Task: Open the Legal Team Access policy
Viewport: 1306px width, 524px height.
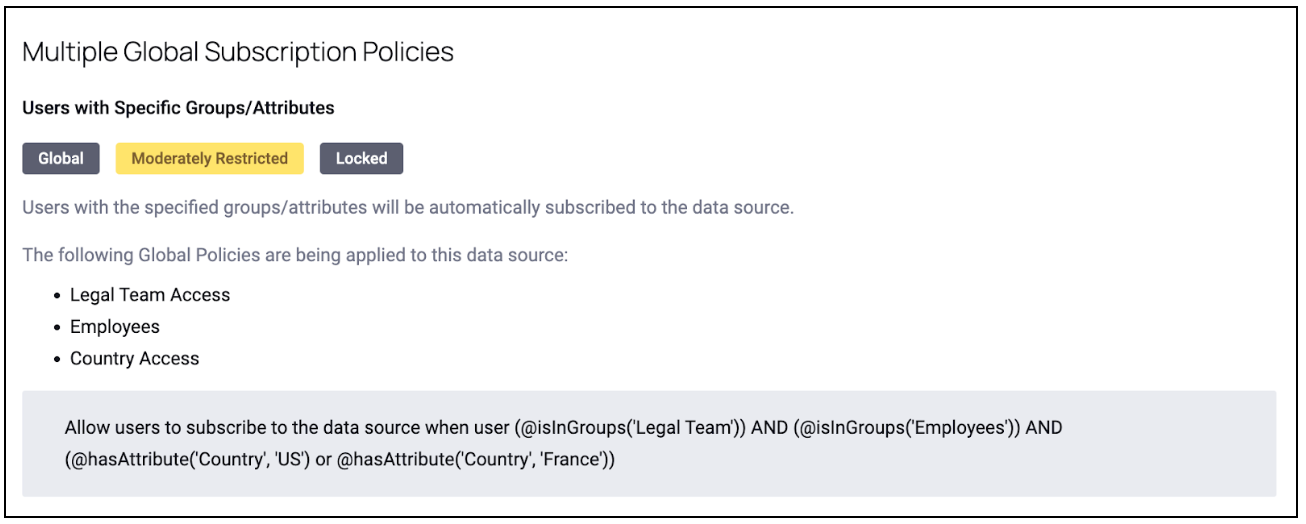Action: 150,295
